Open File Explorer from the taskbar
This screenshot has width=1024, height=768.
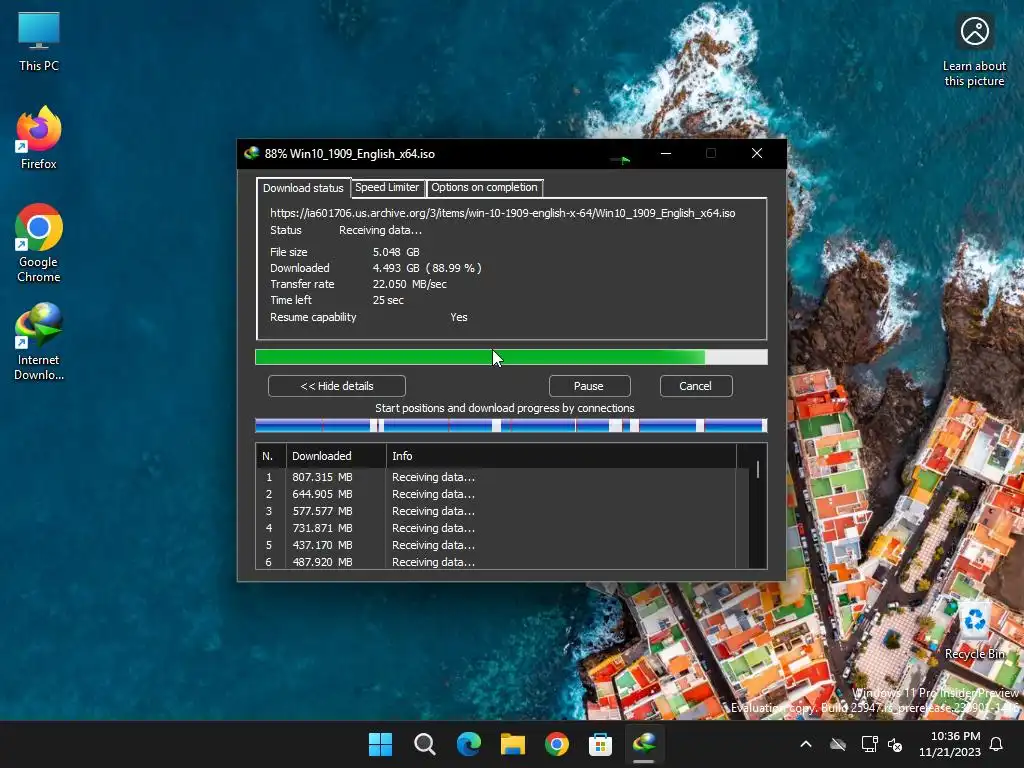pyautogui.click(x=513, y=744)
